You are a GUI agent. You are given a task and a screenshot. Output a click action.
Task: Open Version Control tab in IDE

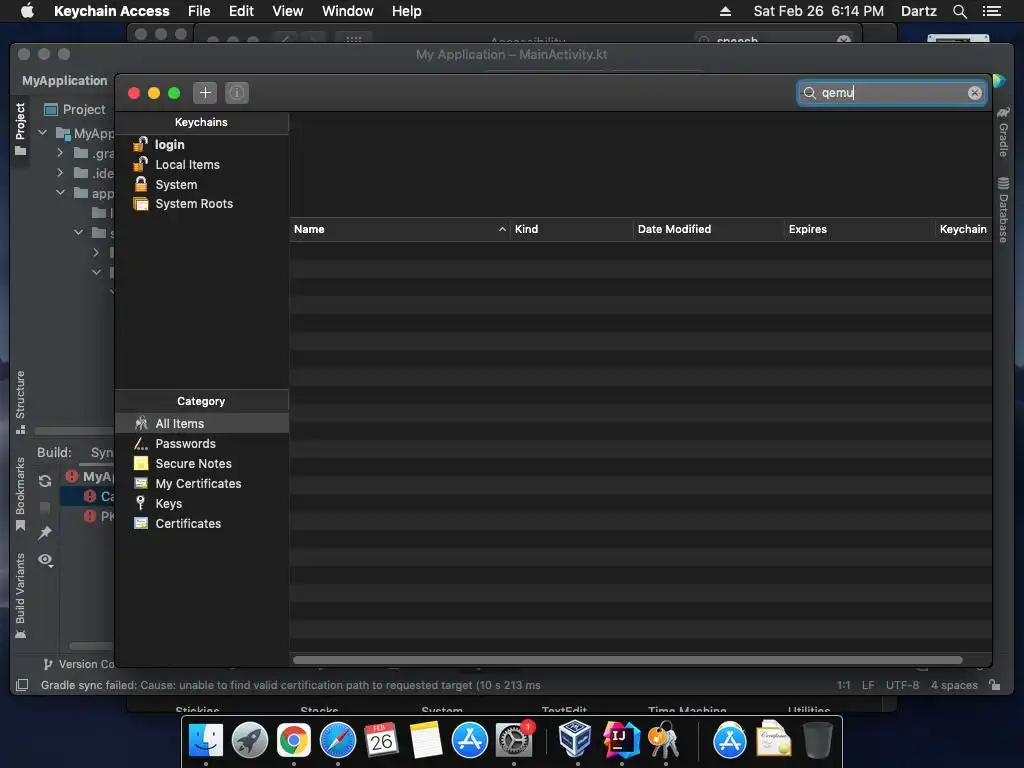click(78, 664)
